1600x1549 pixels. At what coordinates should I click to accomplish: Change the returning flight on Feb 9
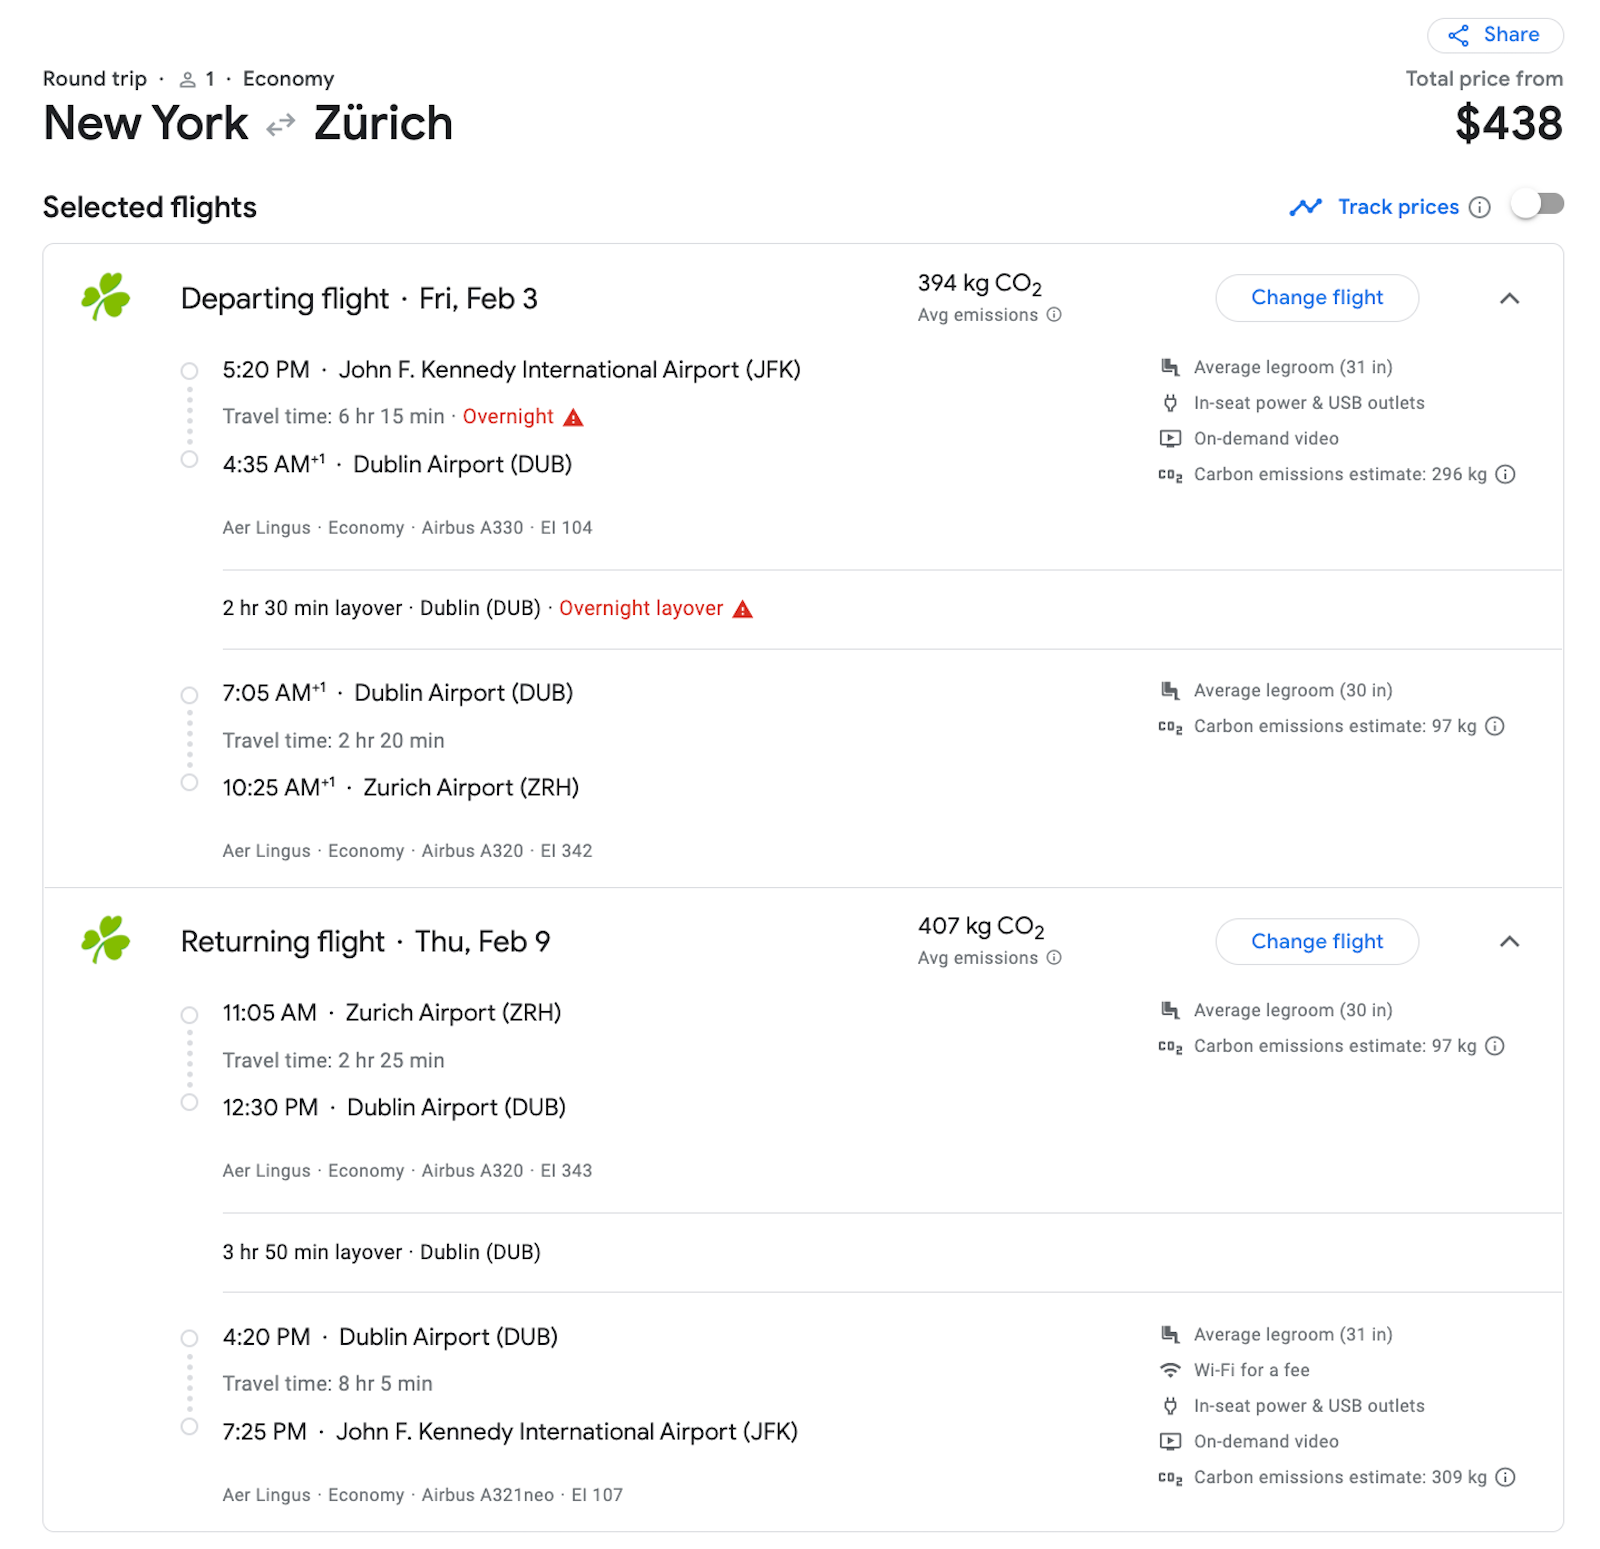pos(1316,942)
